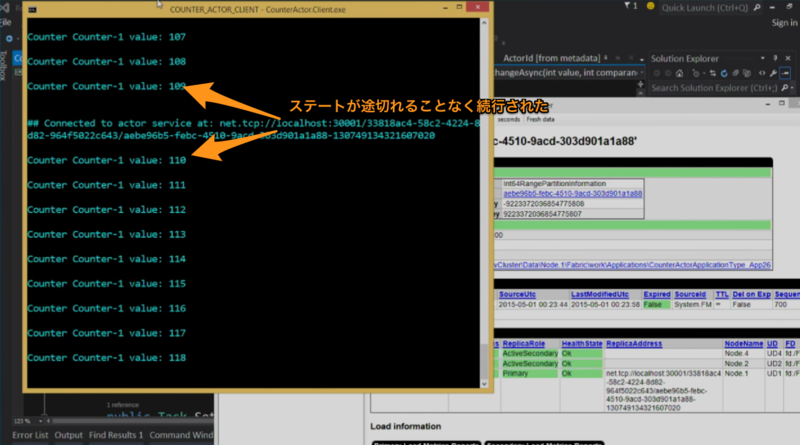Sort by SourceId column header
Viewport: 800px width, 445px height.
click(x=690, y=294)
